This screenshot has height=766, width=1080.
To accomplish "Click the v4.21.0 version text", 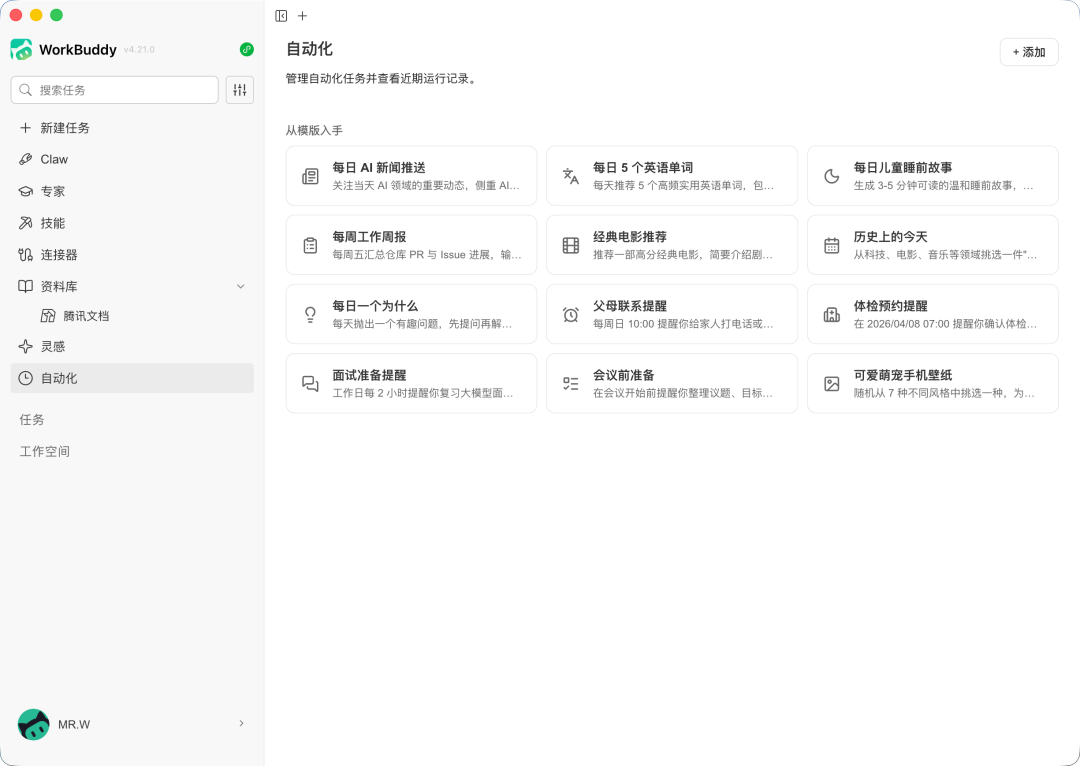I will click(x=139, y=50).
